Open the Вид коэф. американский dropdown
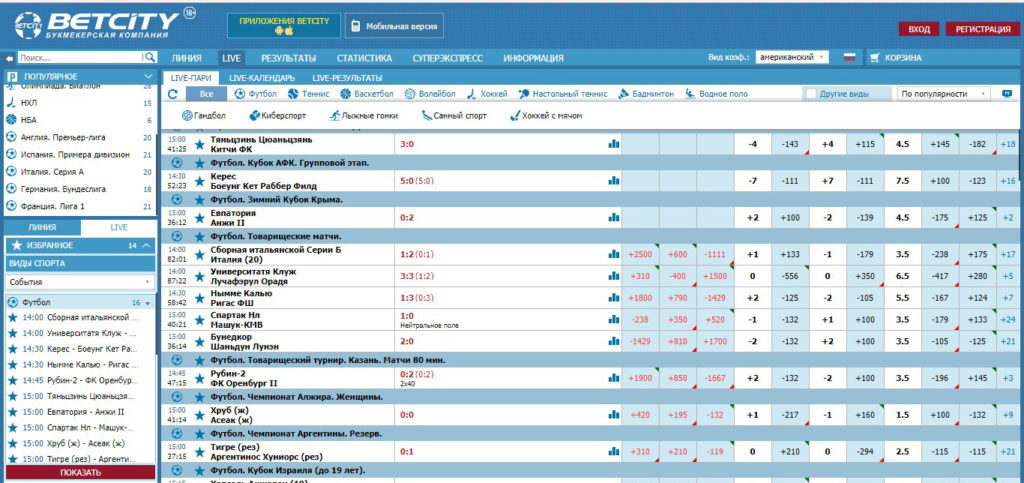This screenshot has height=483, width=1024. [x=791, y=58]
